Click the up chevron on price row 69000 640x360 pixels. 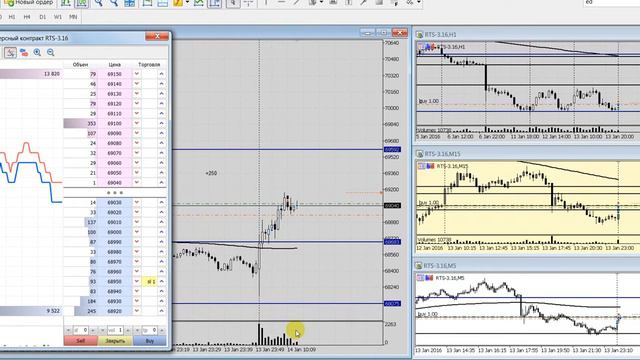[162, 232]
